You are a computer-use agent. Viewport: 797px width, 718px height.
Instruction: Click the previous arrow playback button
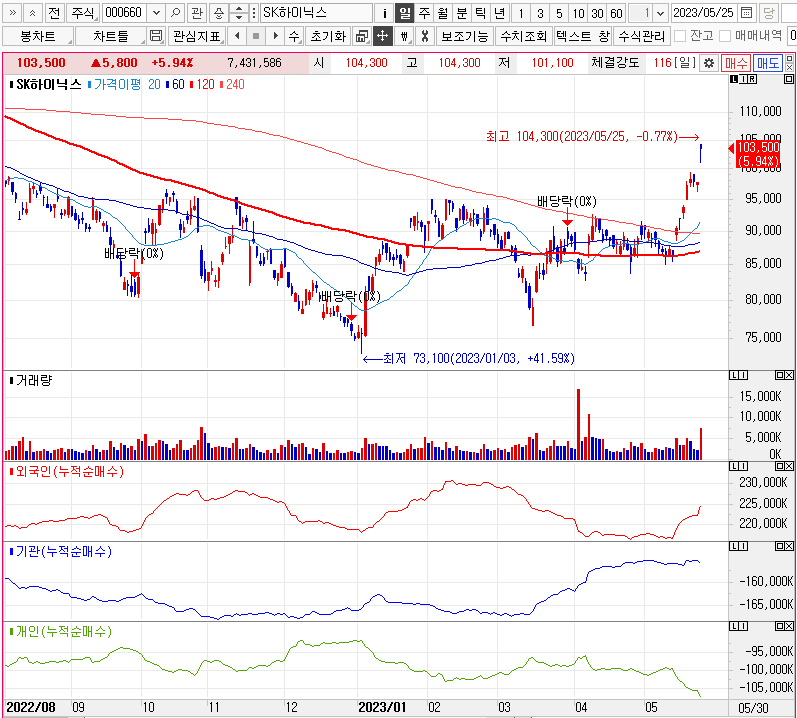237,36
